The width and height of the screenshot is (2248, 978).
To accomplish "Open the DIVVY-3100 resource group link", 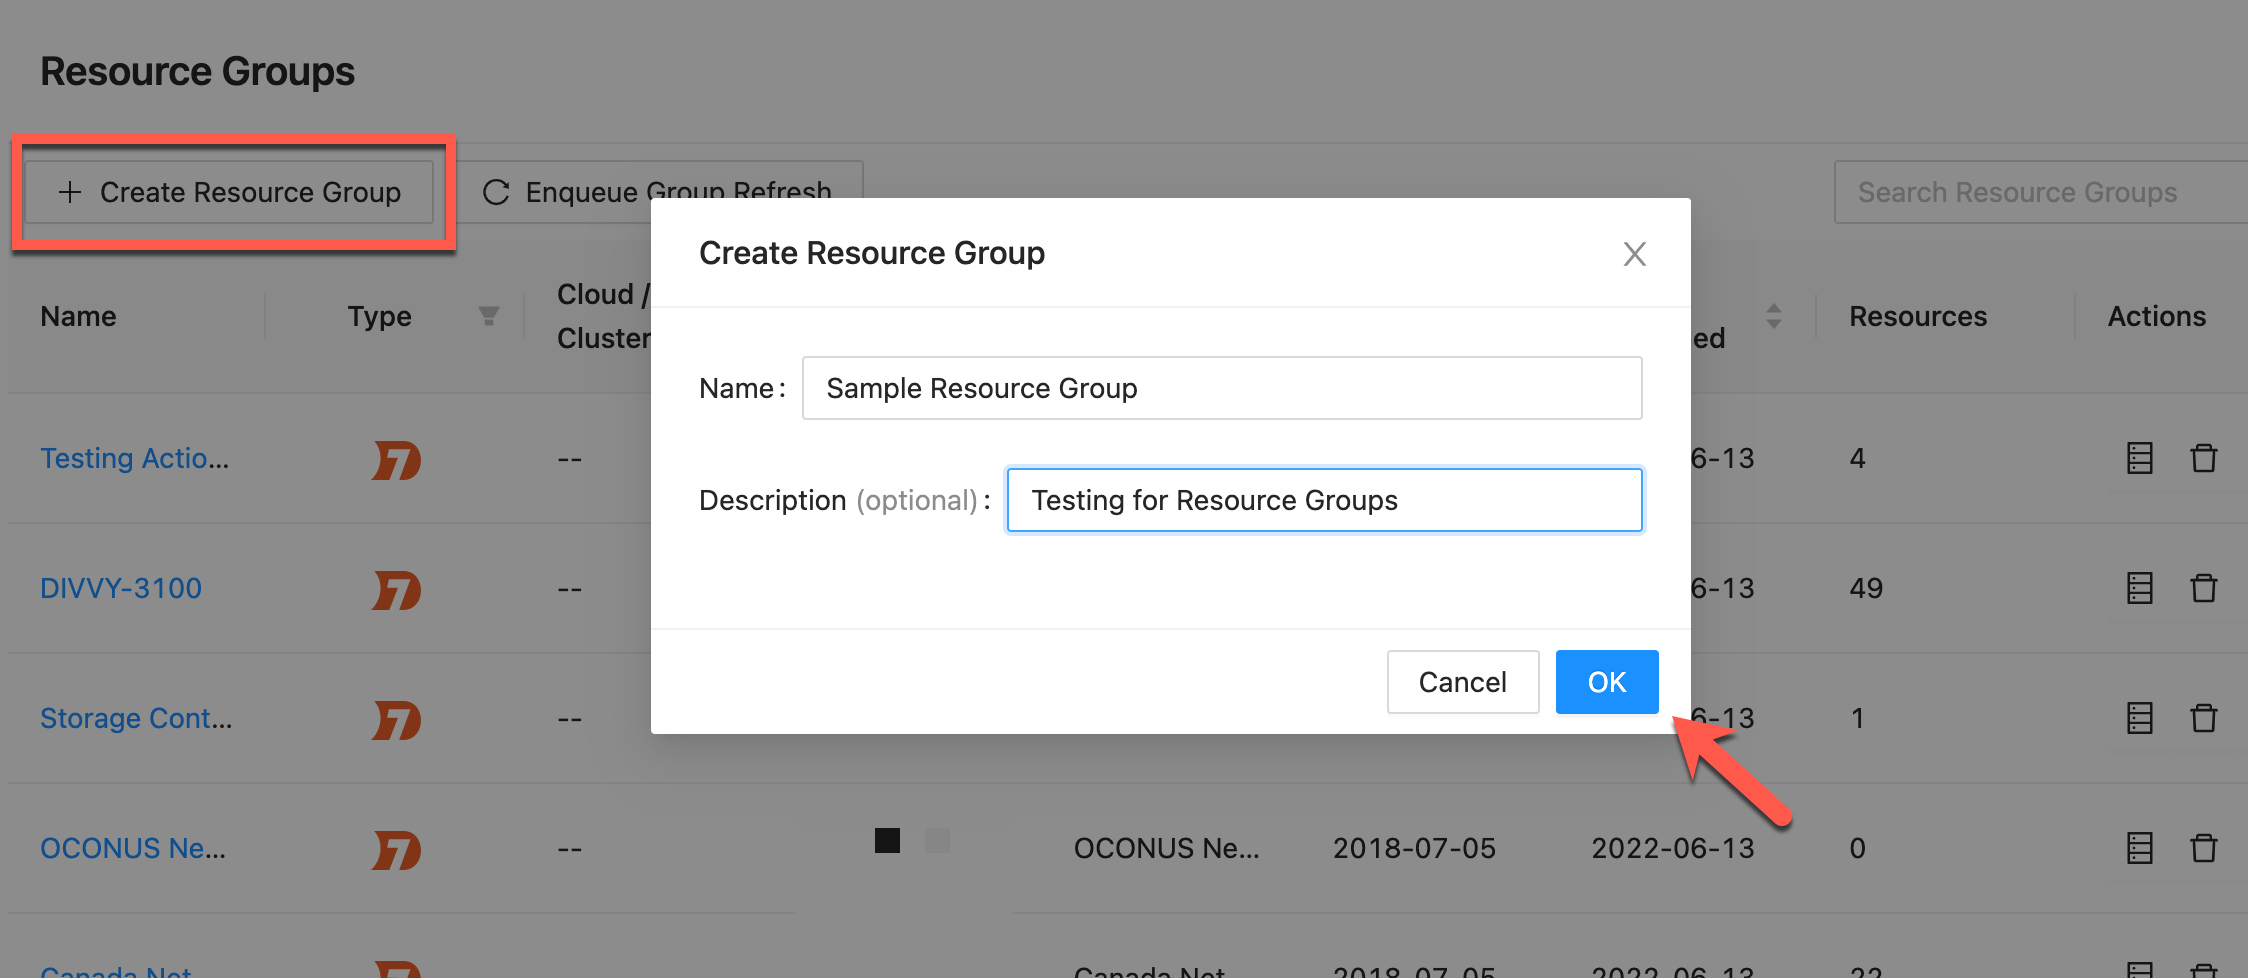I will pos(121,588).
